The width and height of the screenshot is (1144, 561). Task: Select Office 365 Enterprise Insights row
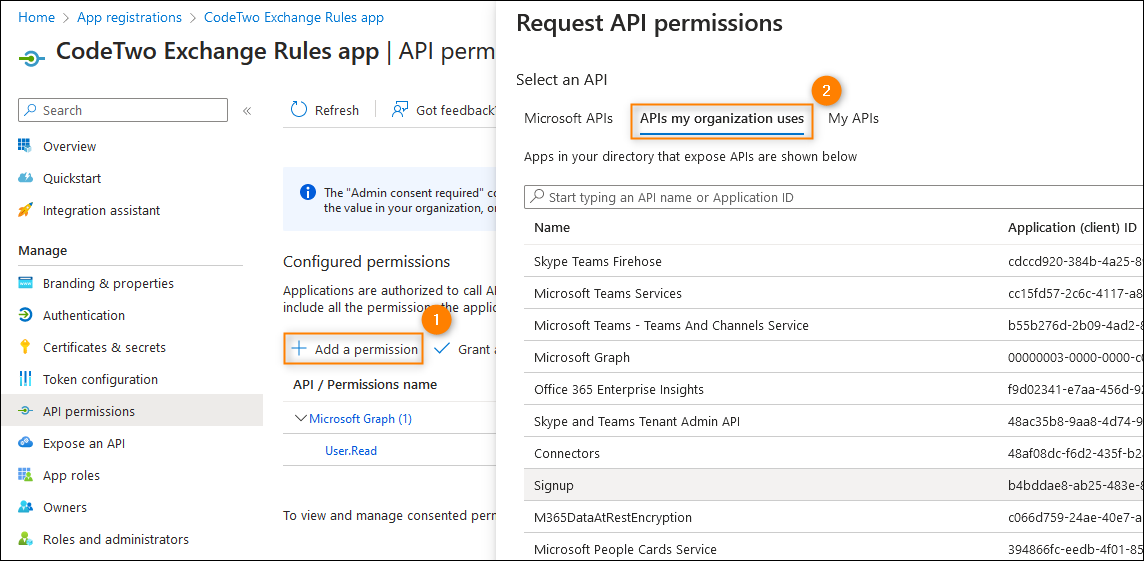click(x=834, y=390)
